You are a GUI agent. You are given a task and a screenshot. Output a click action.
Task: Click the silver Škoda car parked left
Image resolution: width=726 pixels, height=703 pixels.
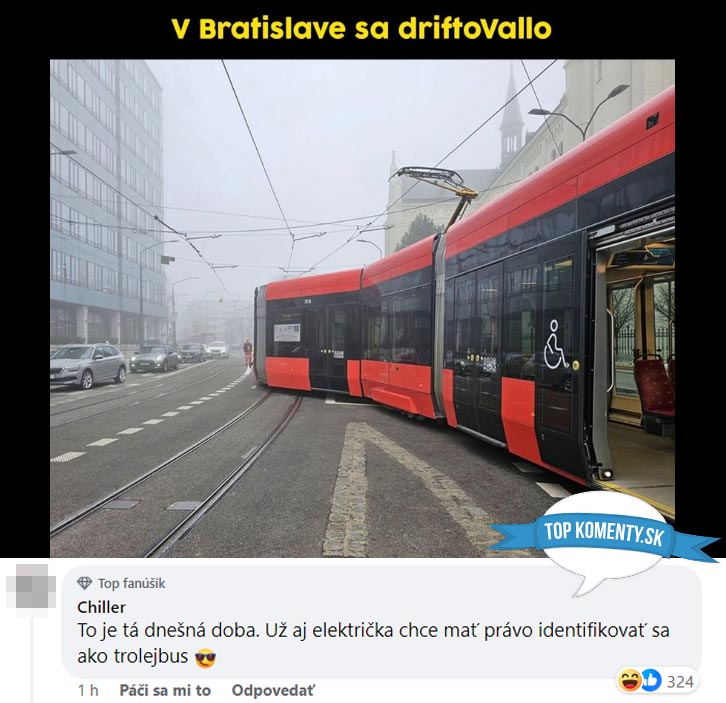(x=88, y=365)
